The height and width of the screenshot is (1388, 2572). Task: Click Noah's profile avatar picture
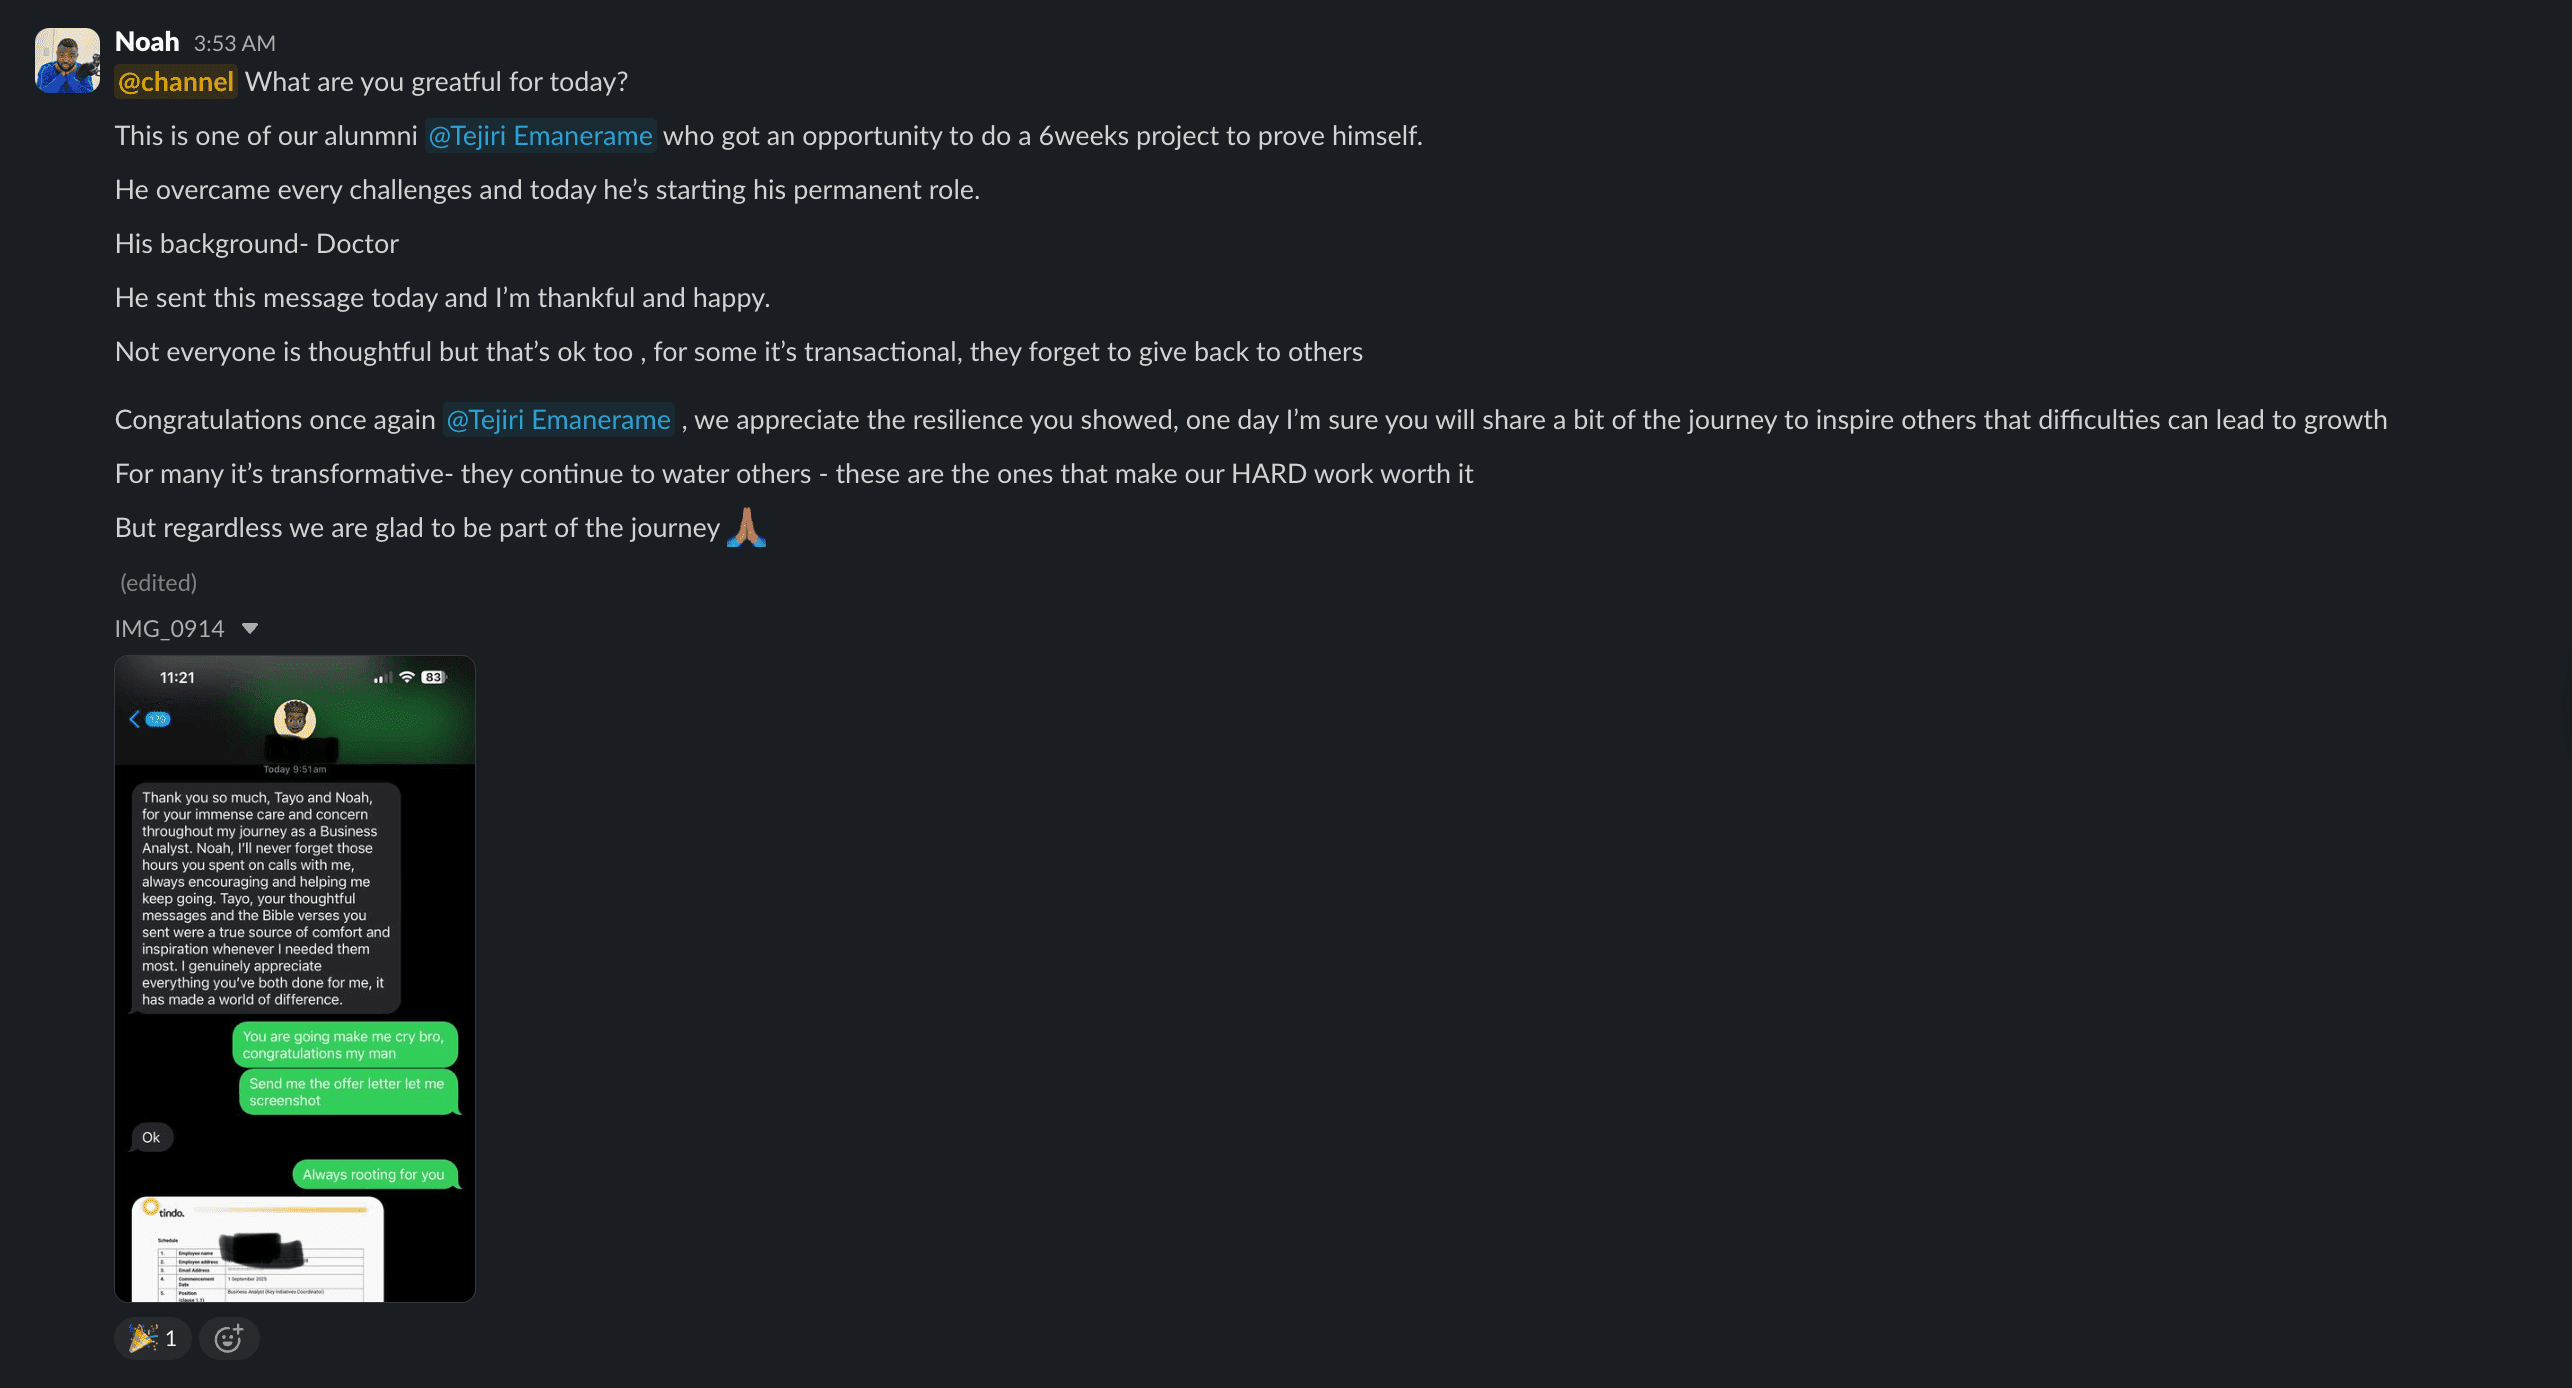(67, 60)
